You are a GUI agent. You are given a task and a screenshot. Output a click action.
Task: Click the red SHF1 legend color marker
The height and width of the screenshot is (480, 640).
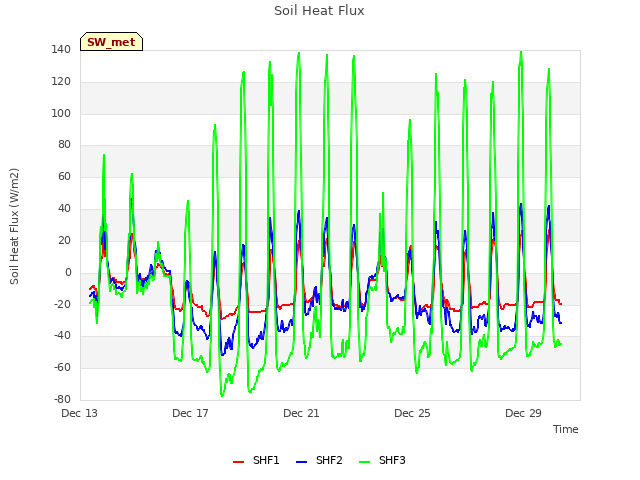[x=238, y=462]
